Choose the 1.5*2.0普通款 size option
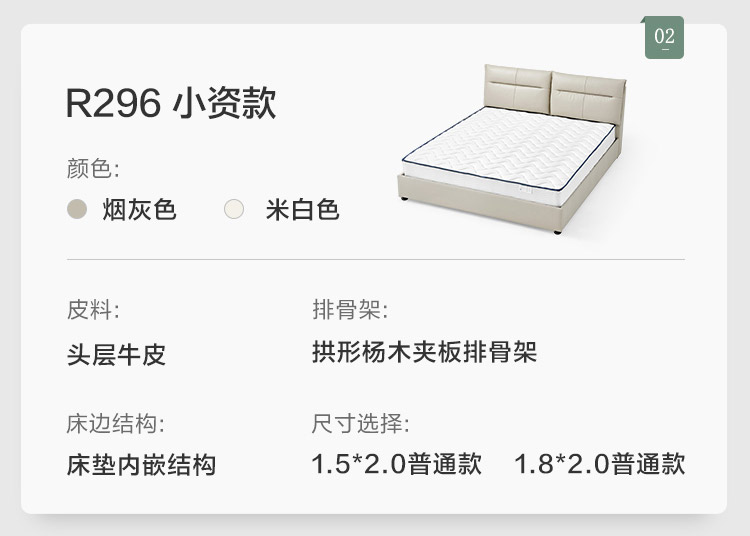The height and width of the screenshot is (536, 750). click(396, 464)
